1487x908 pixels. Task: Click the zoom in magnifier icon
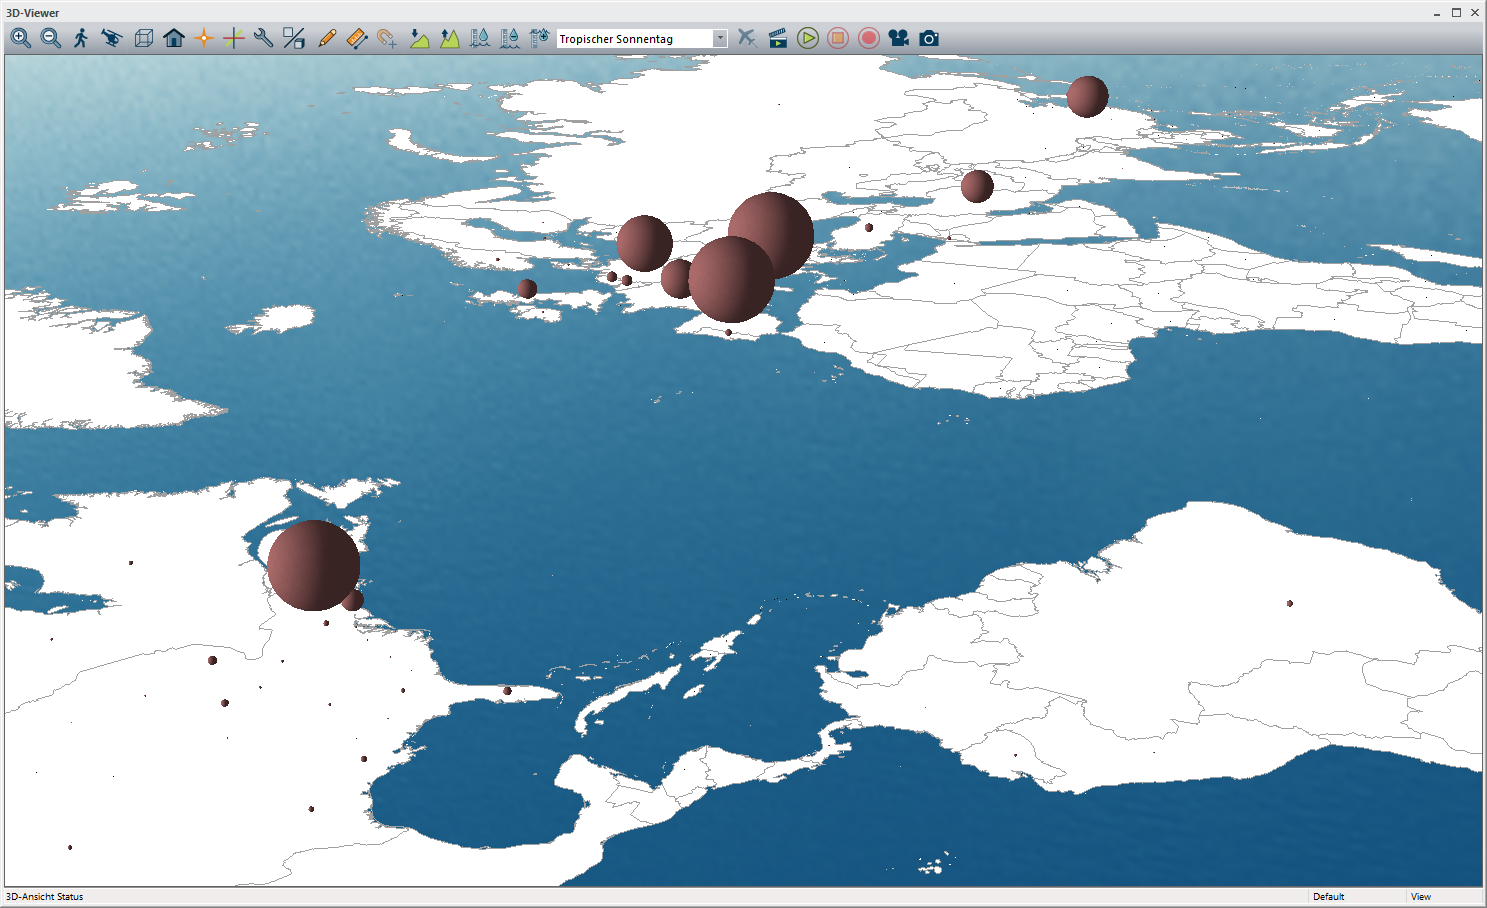click(x=20, y=38)
